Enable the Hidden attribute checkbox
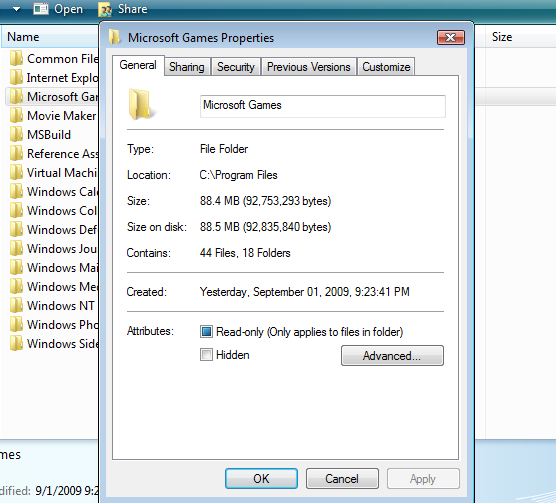The width and height of the screenshot is (556, 503). coord(206,354)
